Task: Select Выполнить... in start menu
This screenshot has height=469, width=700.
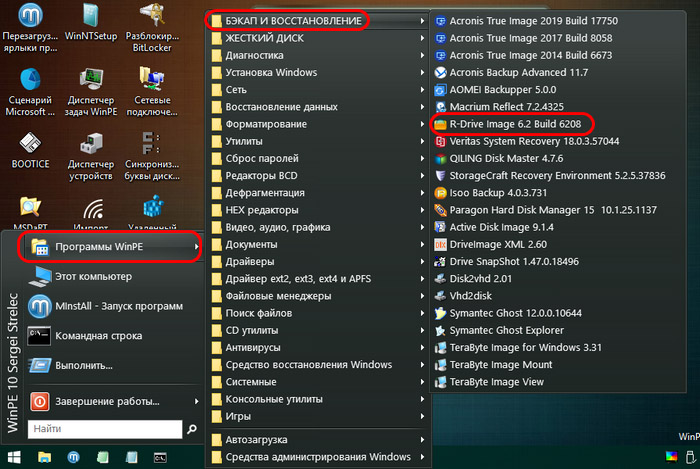Action: (113, 365)
